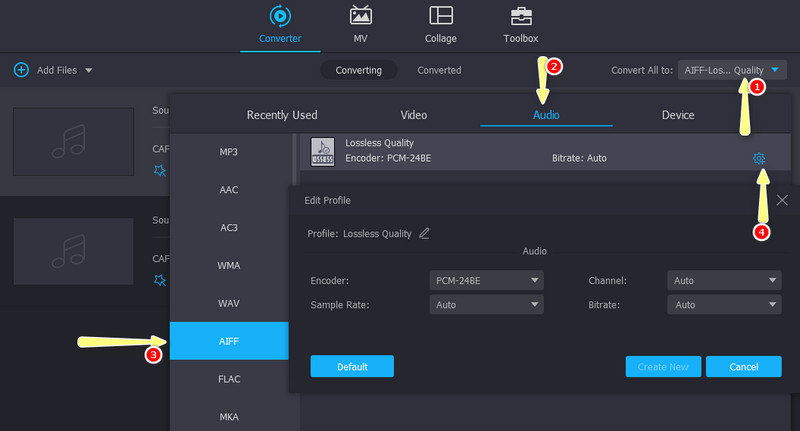800x431 pixels.
Task: Switch to the Converted tab
Action: pyautogui.click(x=439, y=70)
